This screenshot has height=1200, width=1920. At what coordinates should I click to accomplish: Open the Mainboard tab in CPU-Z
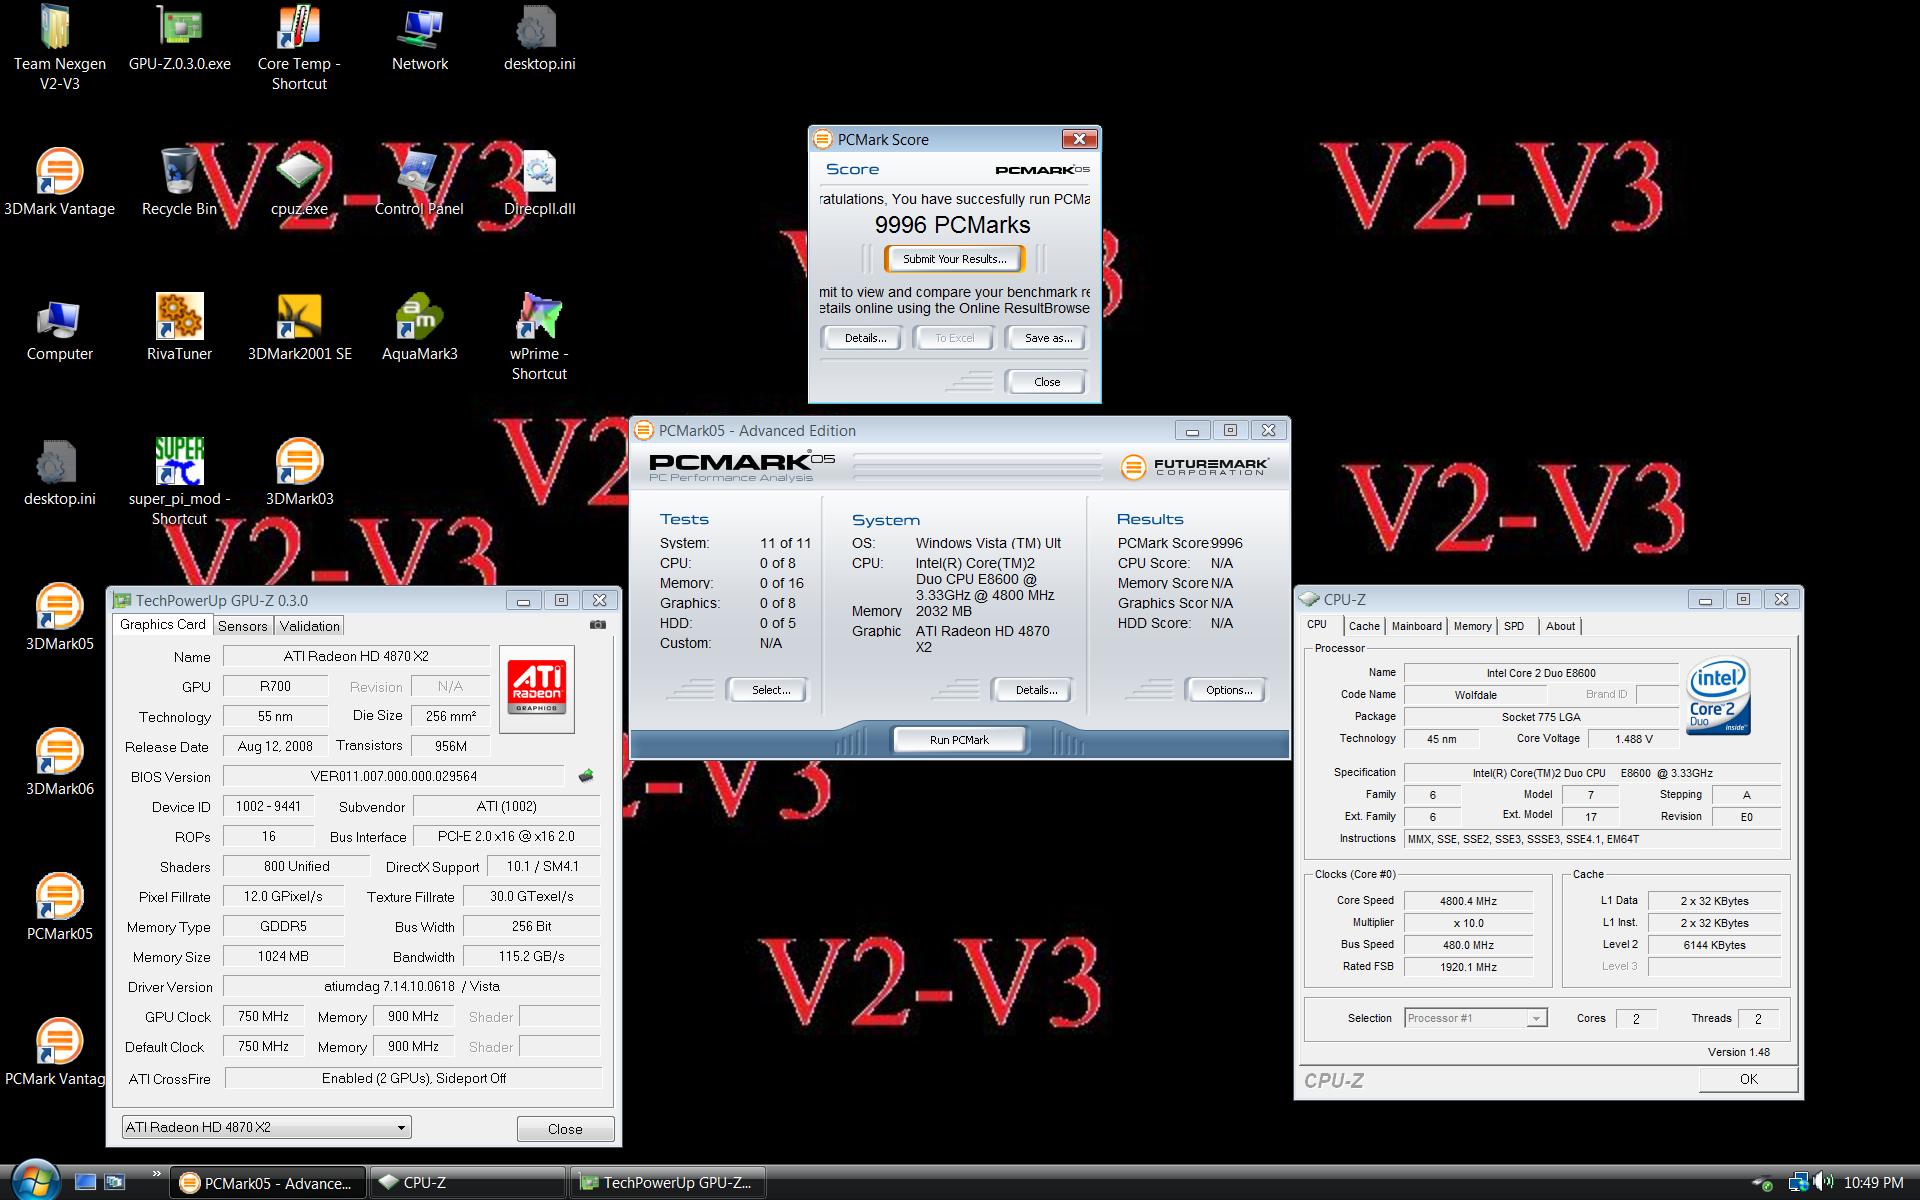pos(1416,626)
